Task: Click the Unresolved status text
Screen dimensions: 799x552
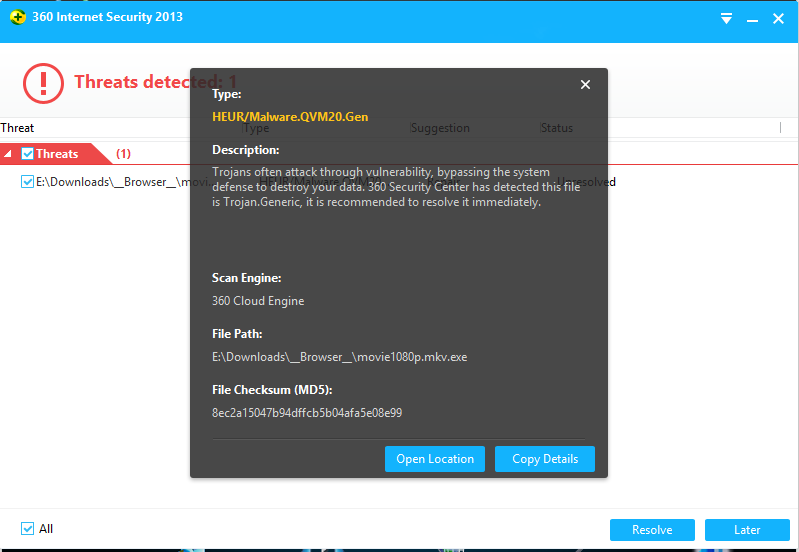Action: [x=586, y=182]
